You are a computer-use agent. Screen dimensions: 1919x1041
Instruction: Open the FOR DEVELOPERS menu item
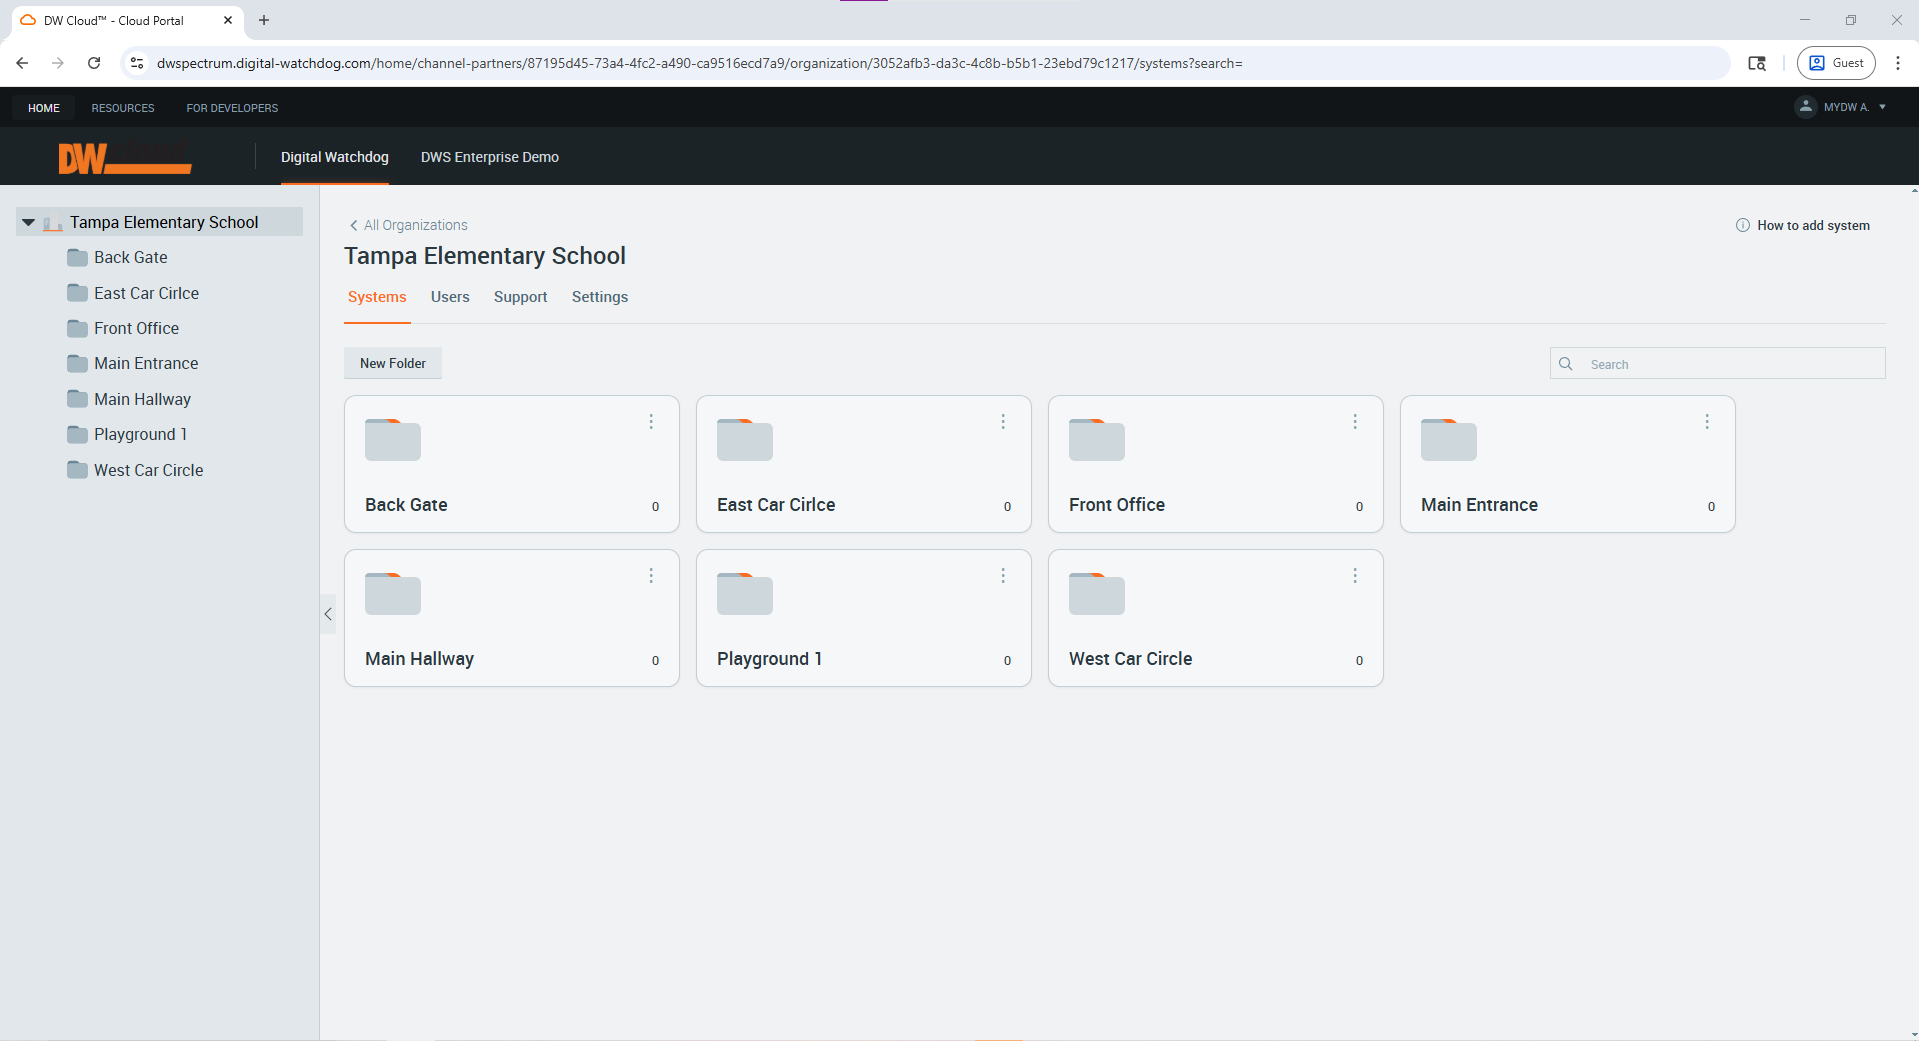232,108
